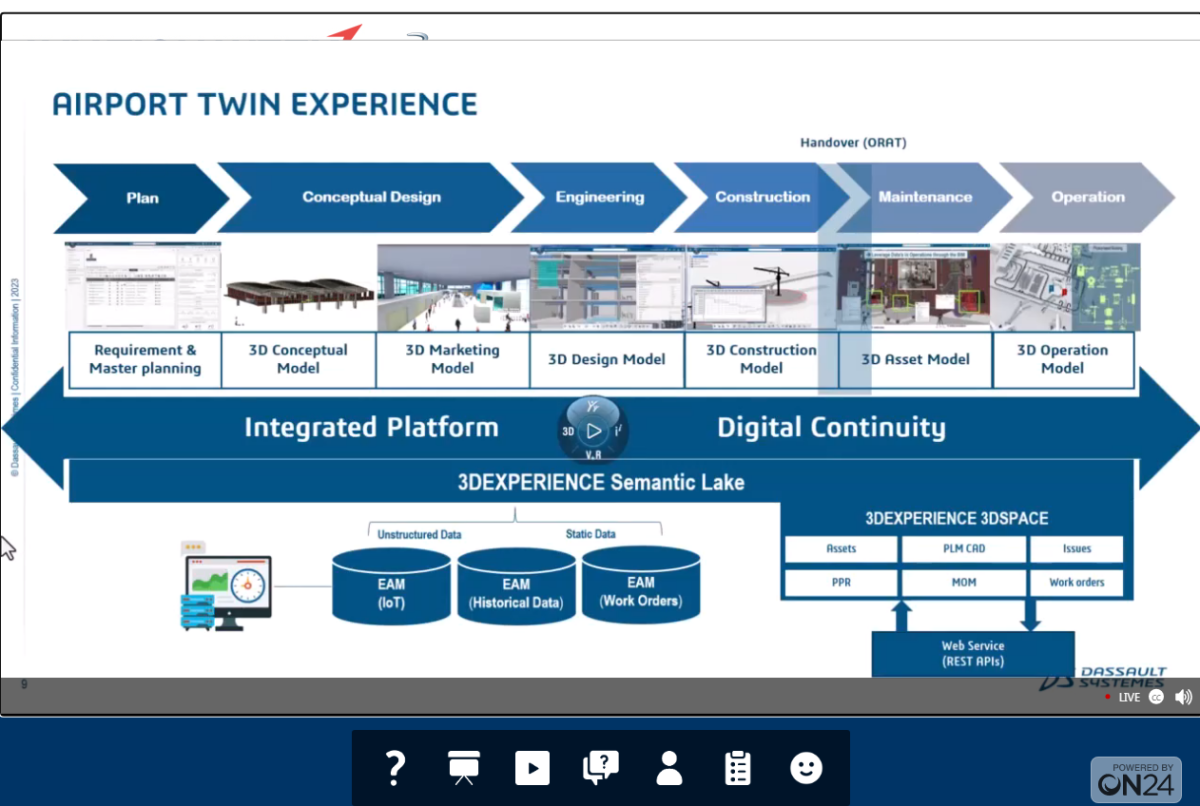Open the Media Player icon in toolbar
This screenshot has width=1200, height=806.
(532, 768)
